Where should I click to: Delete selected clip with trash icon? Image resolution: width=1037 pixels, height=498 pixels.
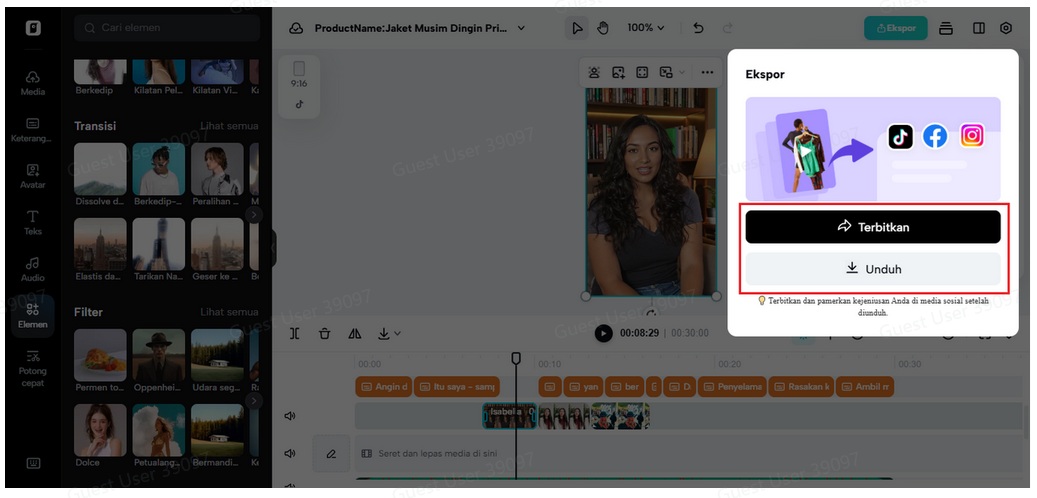pyautogui.click(x=324, y=334)
